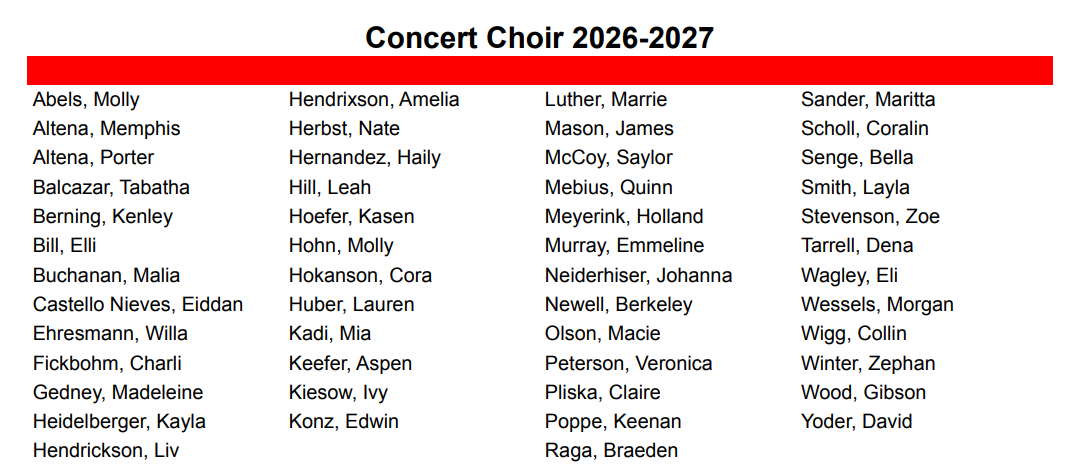Viewport: 1066px width, 476px height.
Task: Select Hendrixson, Amelia name
Action: pos(374,99)
